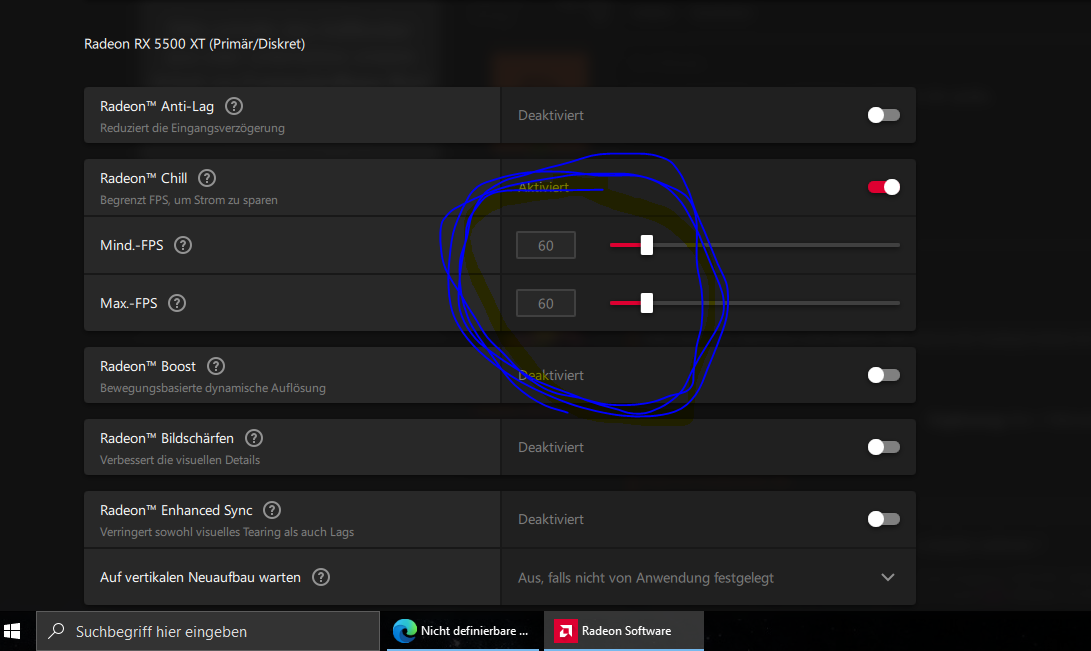Open the Windows Start menu
This screenshot has height=651, width=1091.
pyautogui.click(x=12, y=632)
